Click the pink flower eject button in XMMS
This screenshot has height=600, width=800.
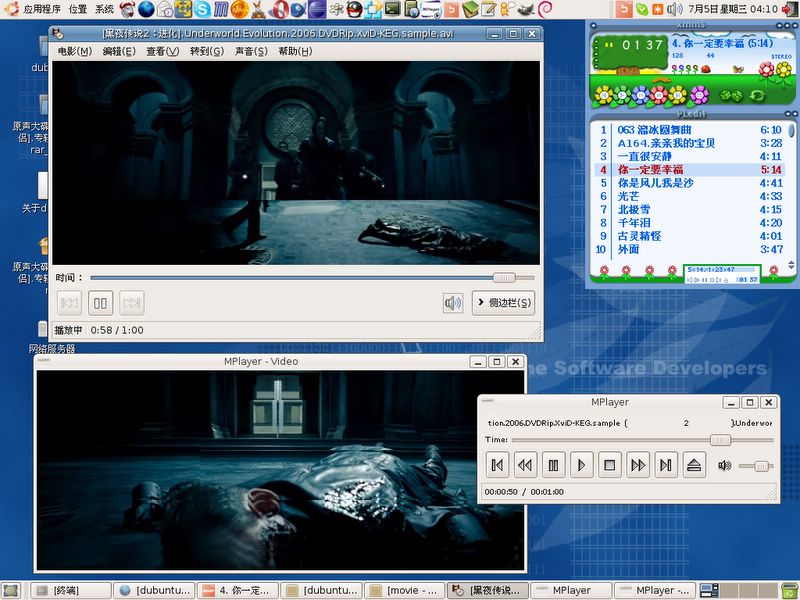(x=699, y=95)
